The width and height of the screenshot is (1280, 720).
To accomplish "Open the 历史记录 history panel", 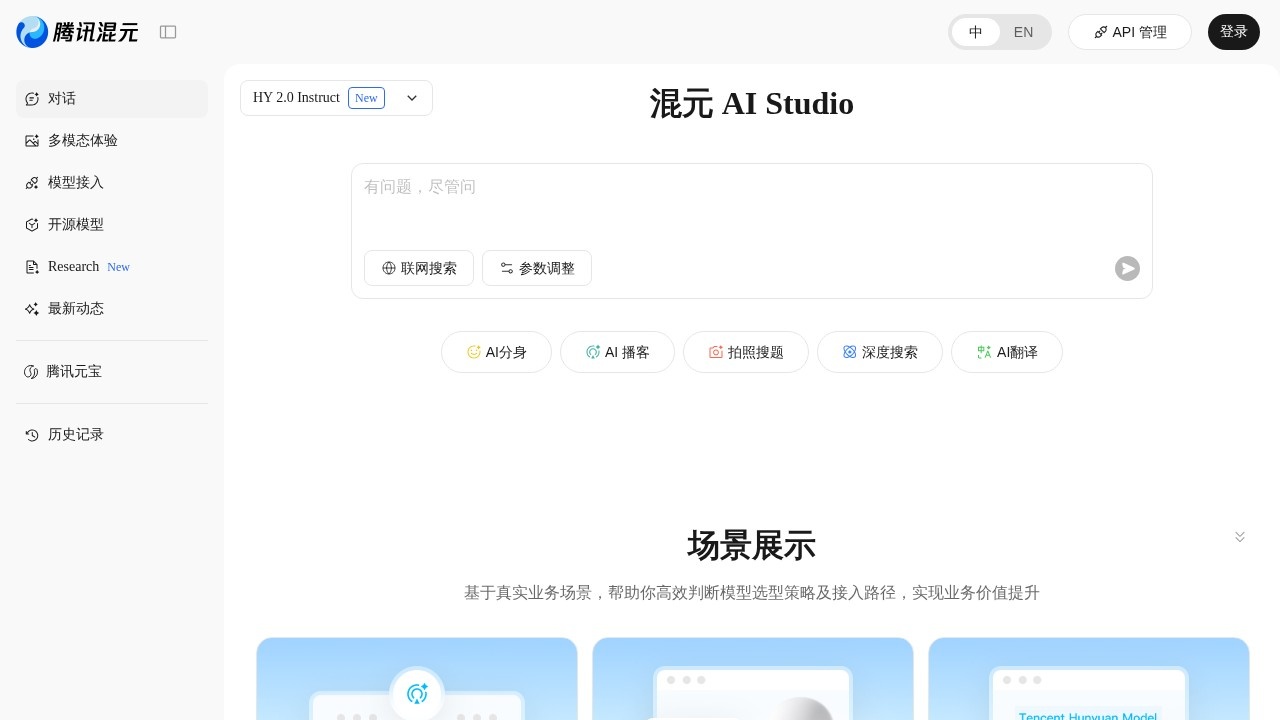I will pyautogui.click(x=76, y=434).
